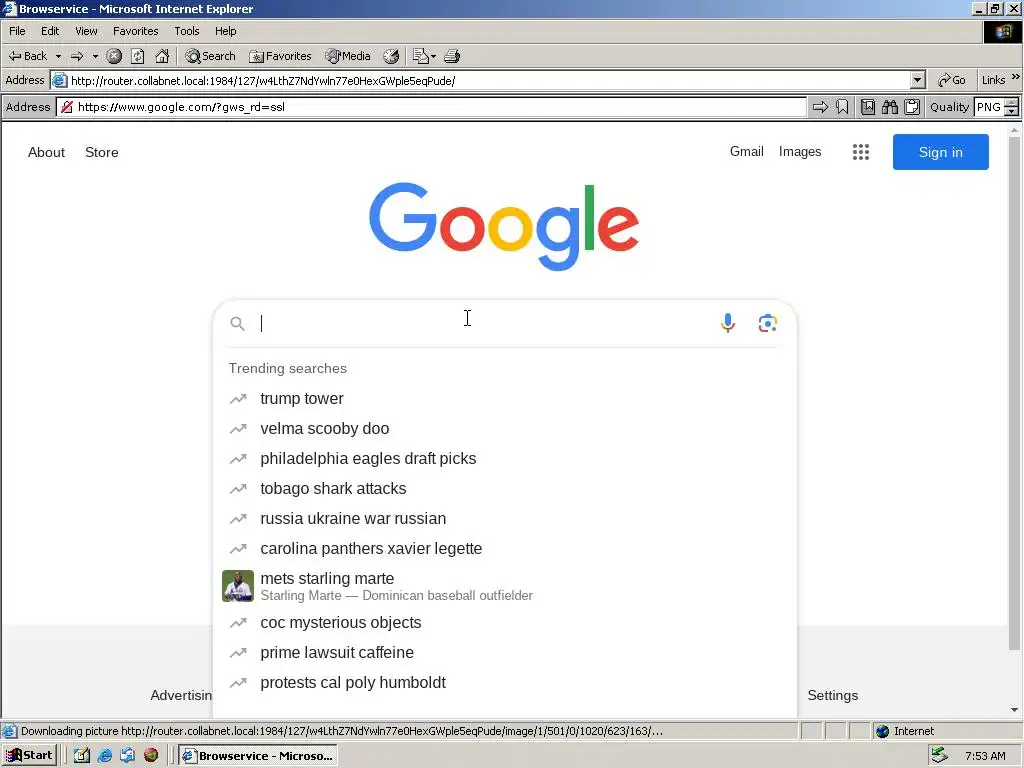Click the Browservice find binoculars icon

[890, 107]
